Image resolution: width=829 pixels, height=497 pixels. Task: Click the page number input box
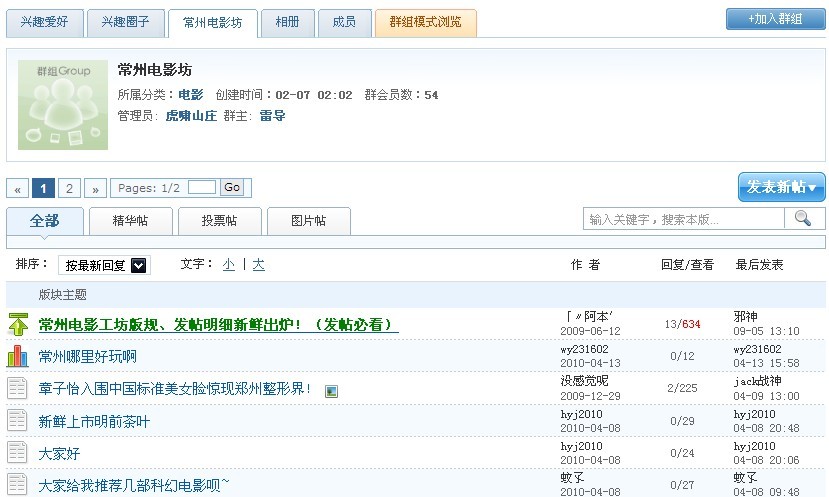202,187
